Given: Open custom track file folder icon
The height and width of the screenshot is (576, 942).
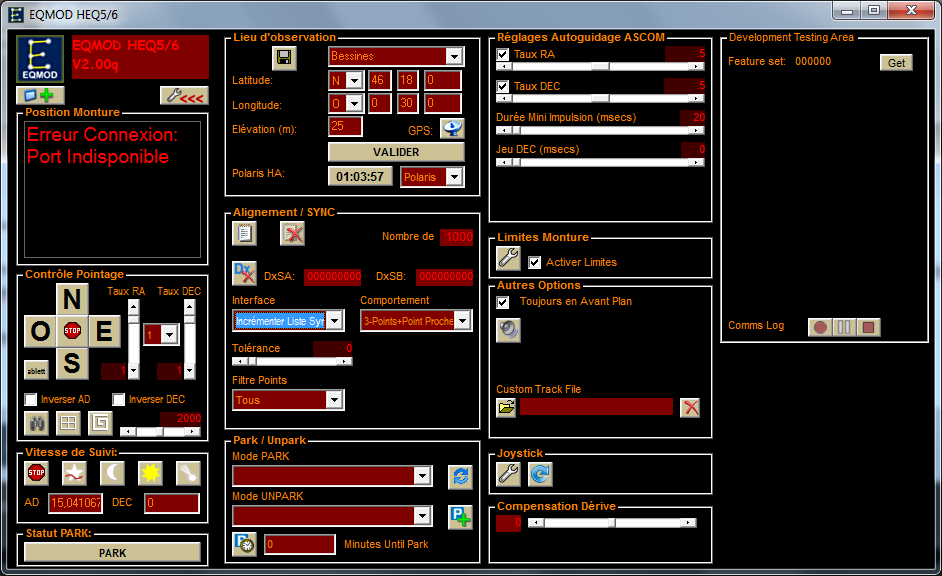Looking at the screenshot, I should pos(506,408).
